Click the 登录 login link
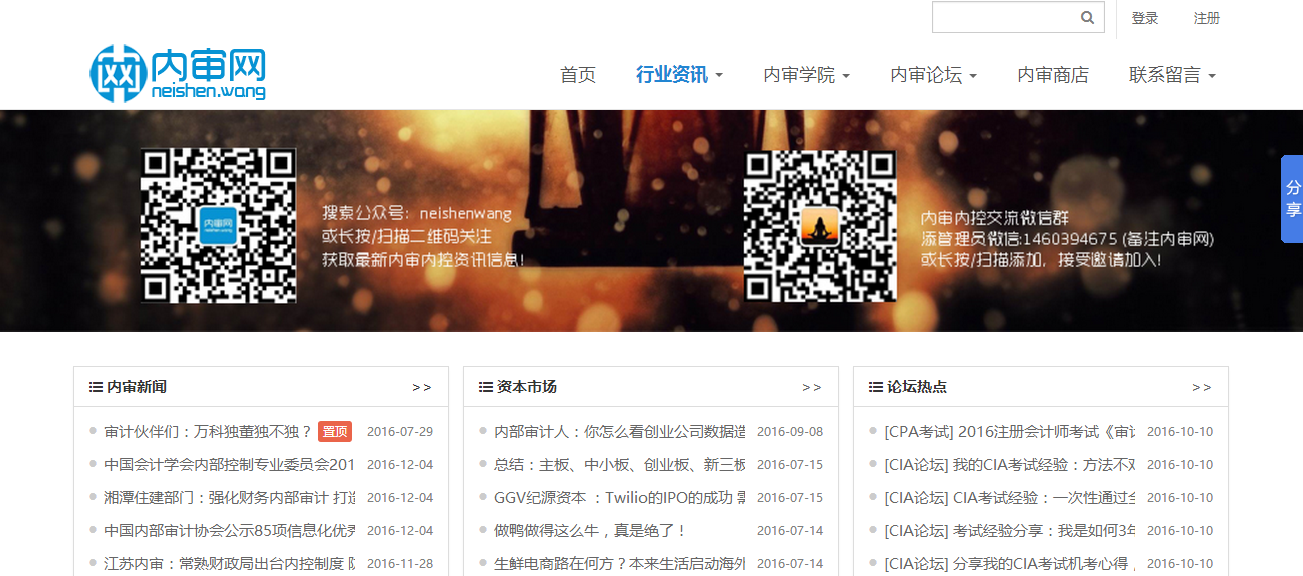The width and height of the screenshot is (1303, 576). 1145,18
